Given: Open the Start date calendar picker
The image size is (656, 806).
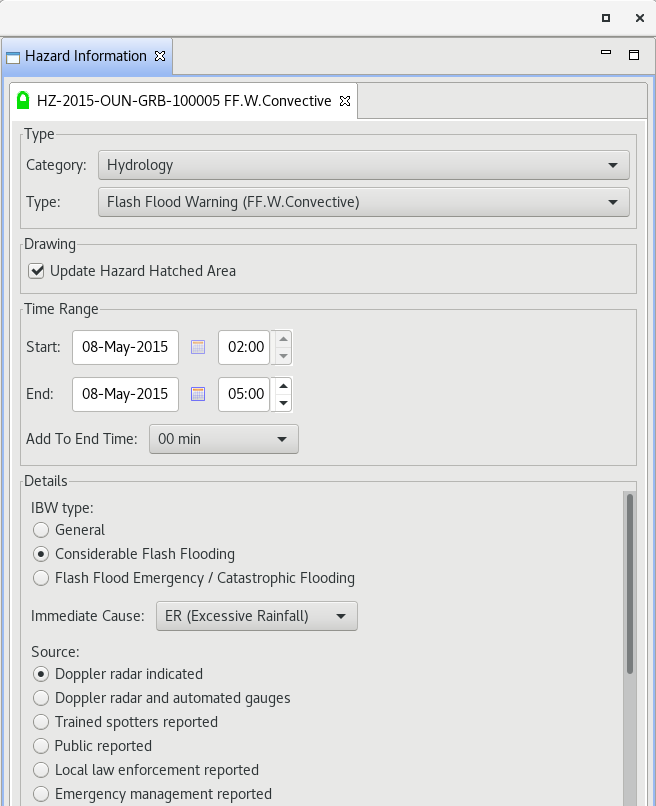Looking at the screenshot, I should [198, 347].
